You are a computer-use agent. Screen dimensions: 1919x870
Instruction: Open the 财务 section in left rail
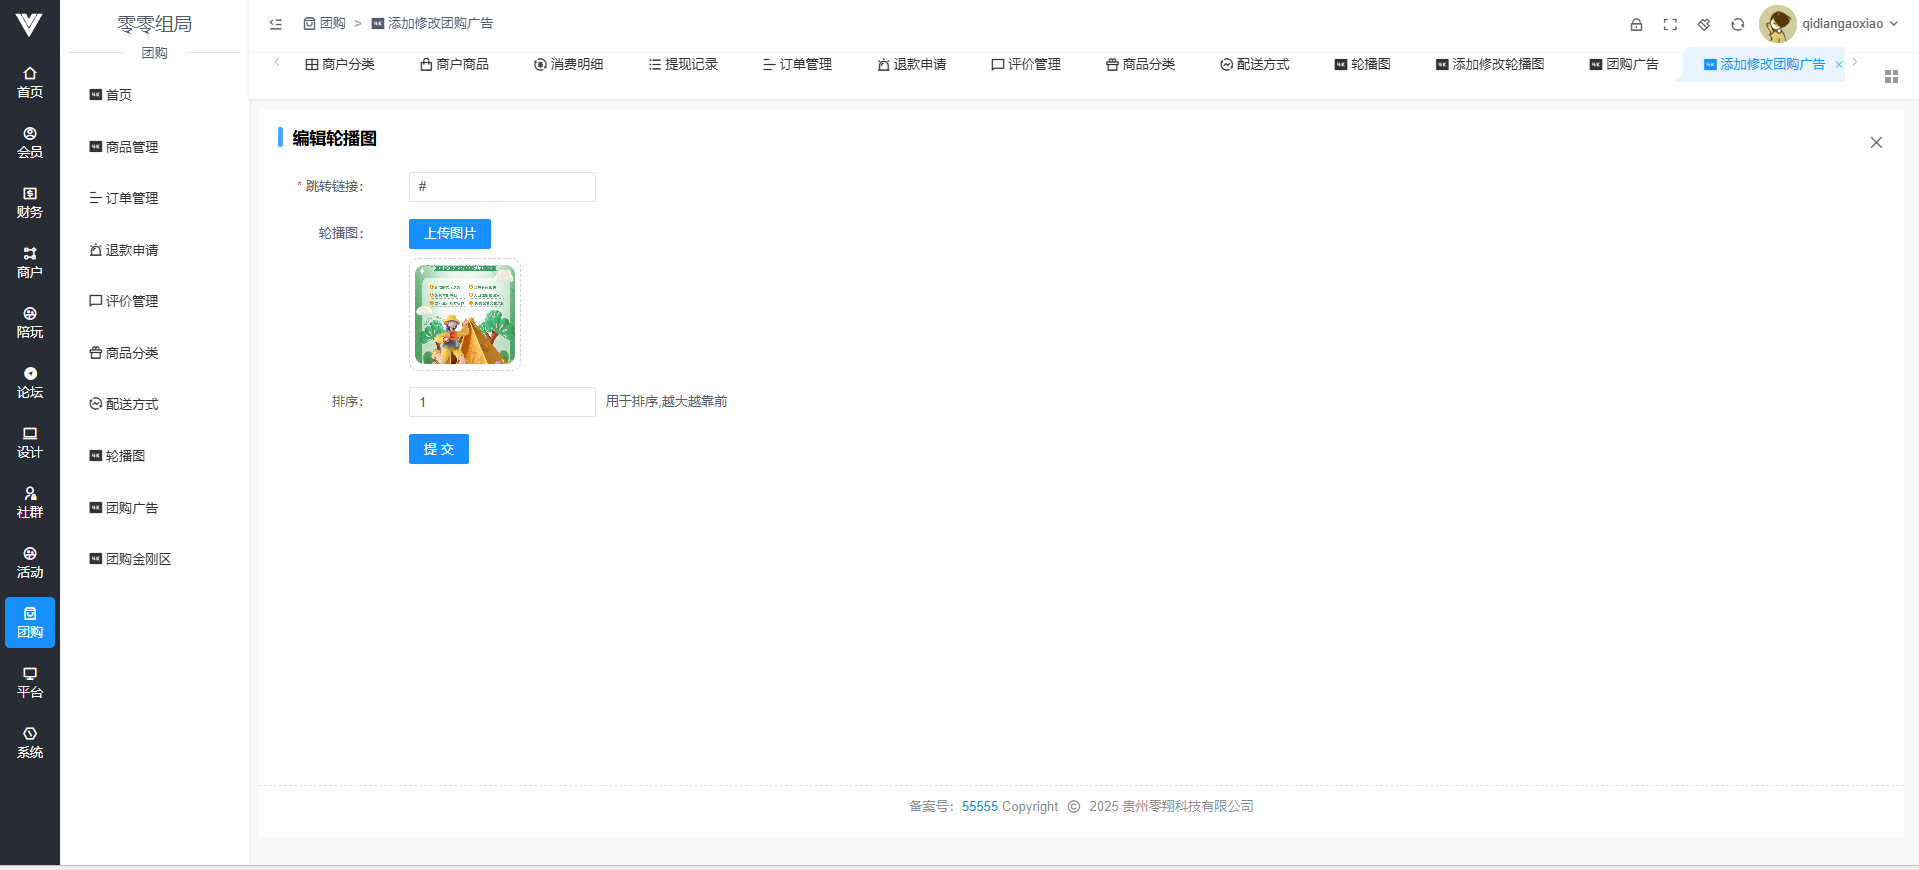click(x=30, y=202)
